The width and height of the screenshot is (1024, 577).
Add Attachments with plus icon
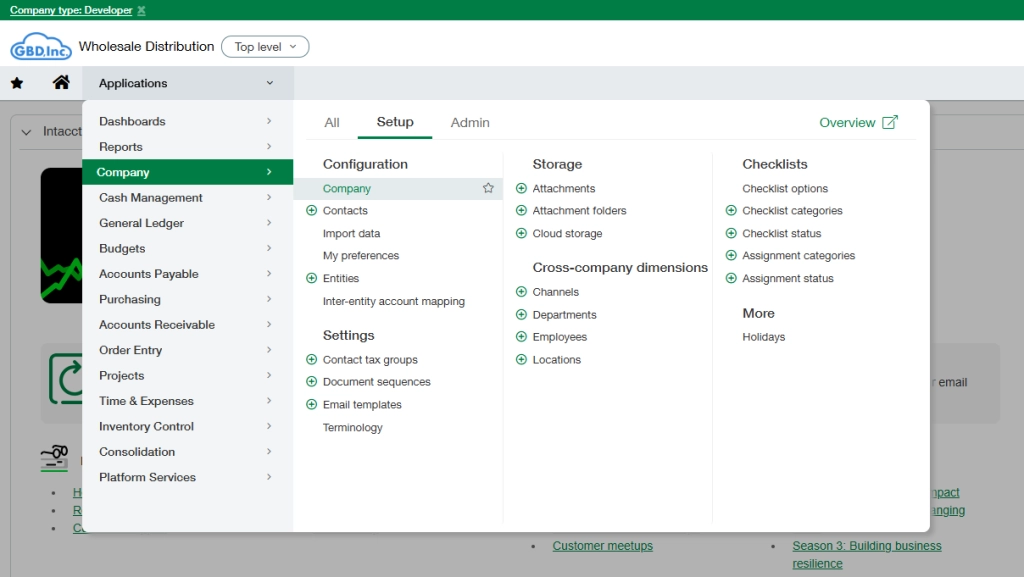tap(521, 188)
